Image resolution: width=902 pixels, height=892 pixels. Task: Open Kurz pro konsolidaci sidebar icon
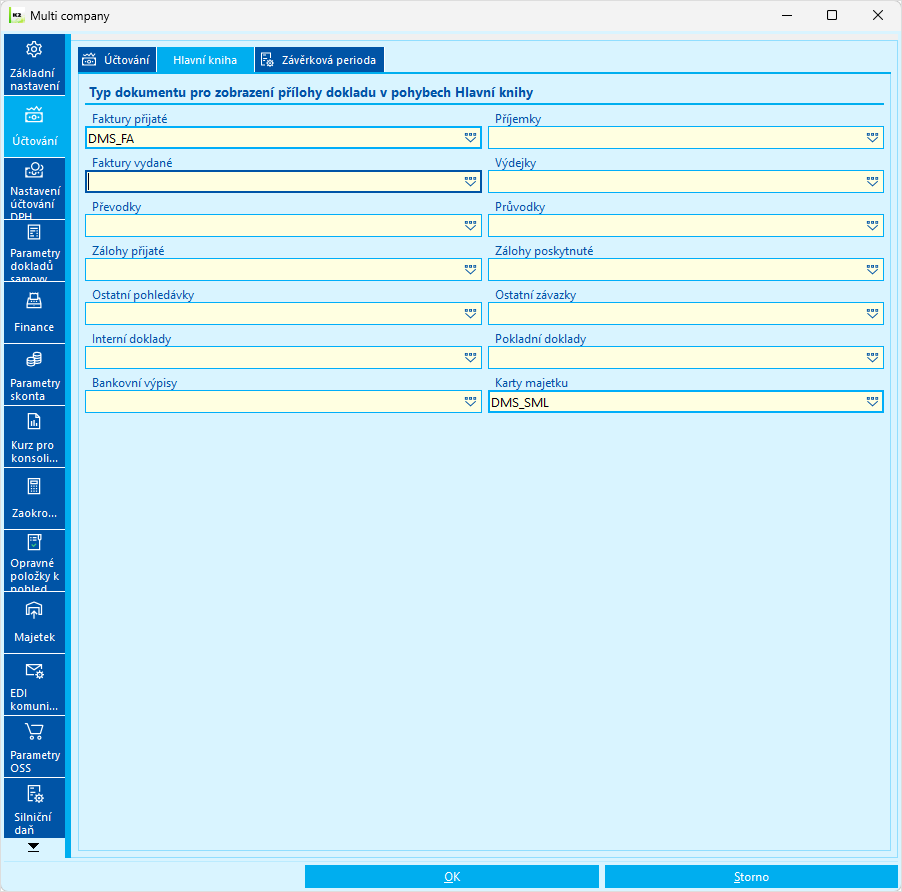(x=34, y=422)
